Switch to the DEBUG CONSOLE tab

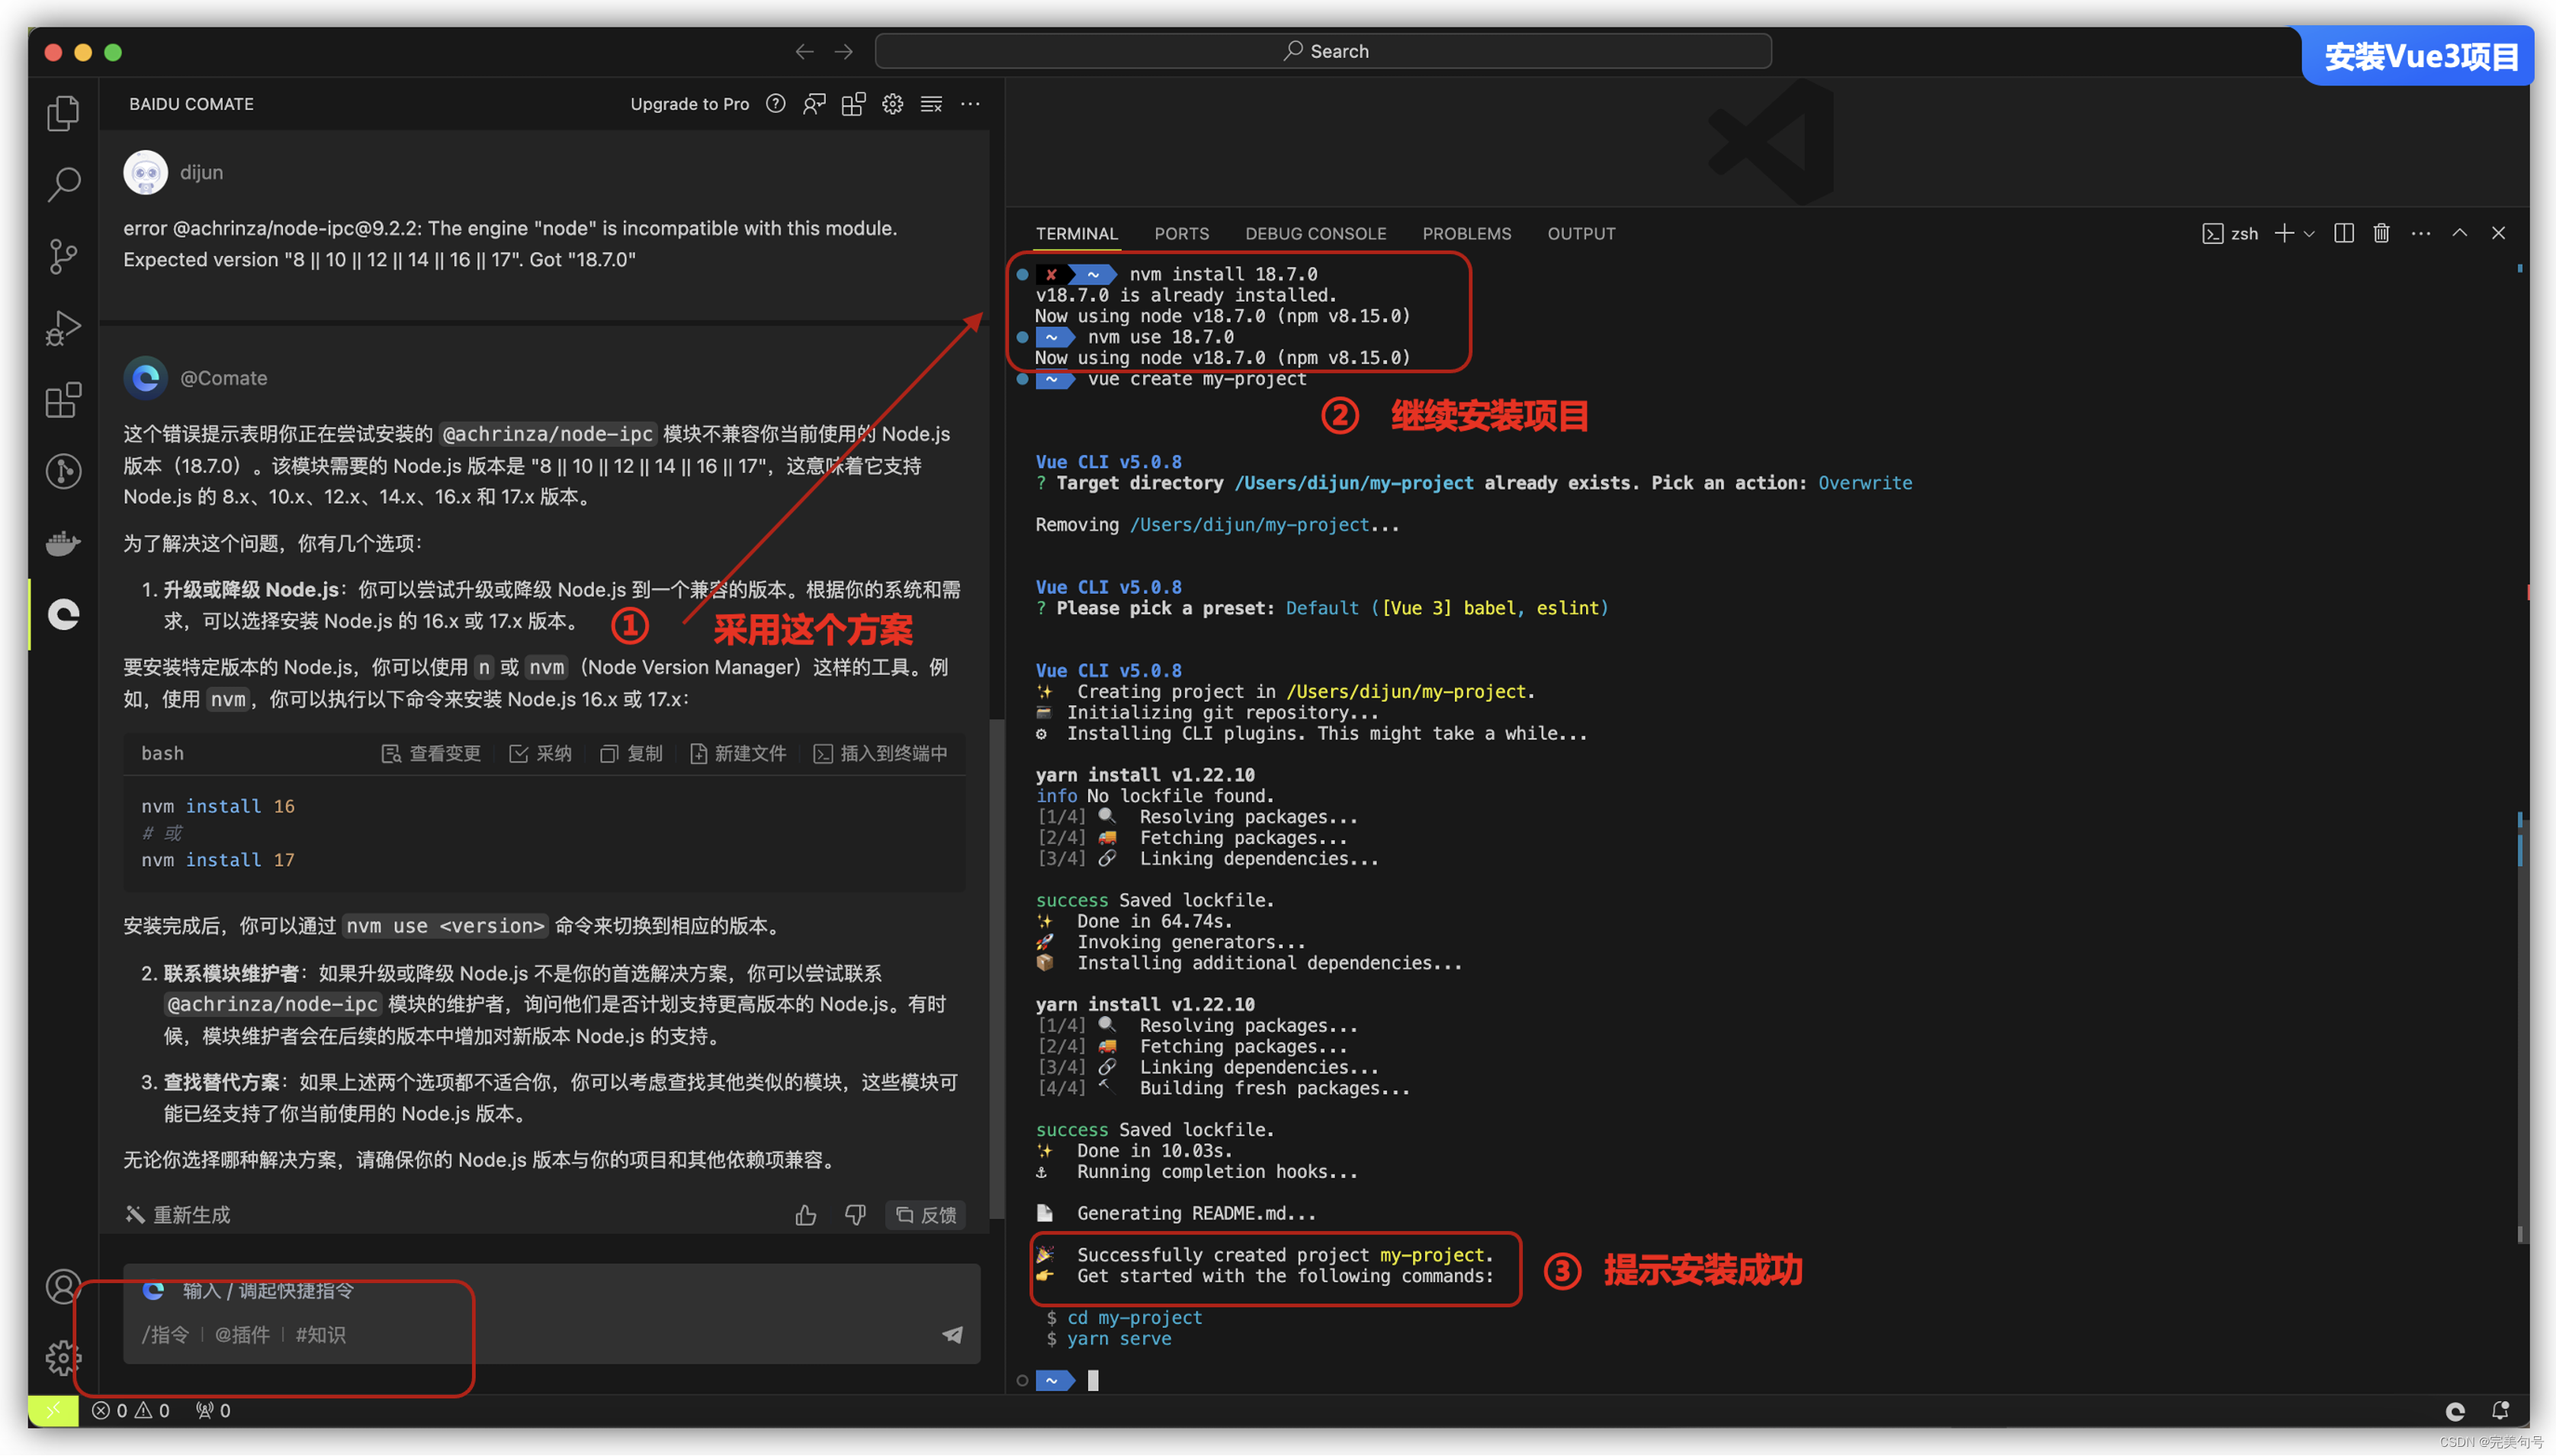[x=1315, y=233]
